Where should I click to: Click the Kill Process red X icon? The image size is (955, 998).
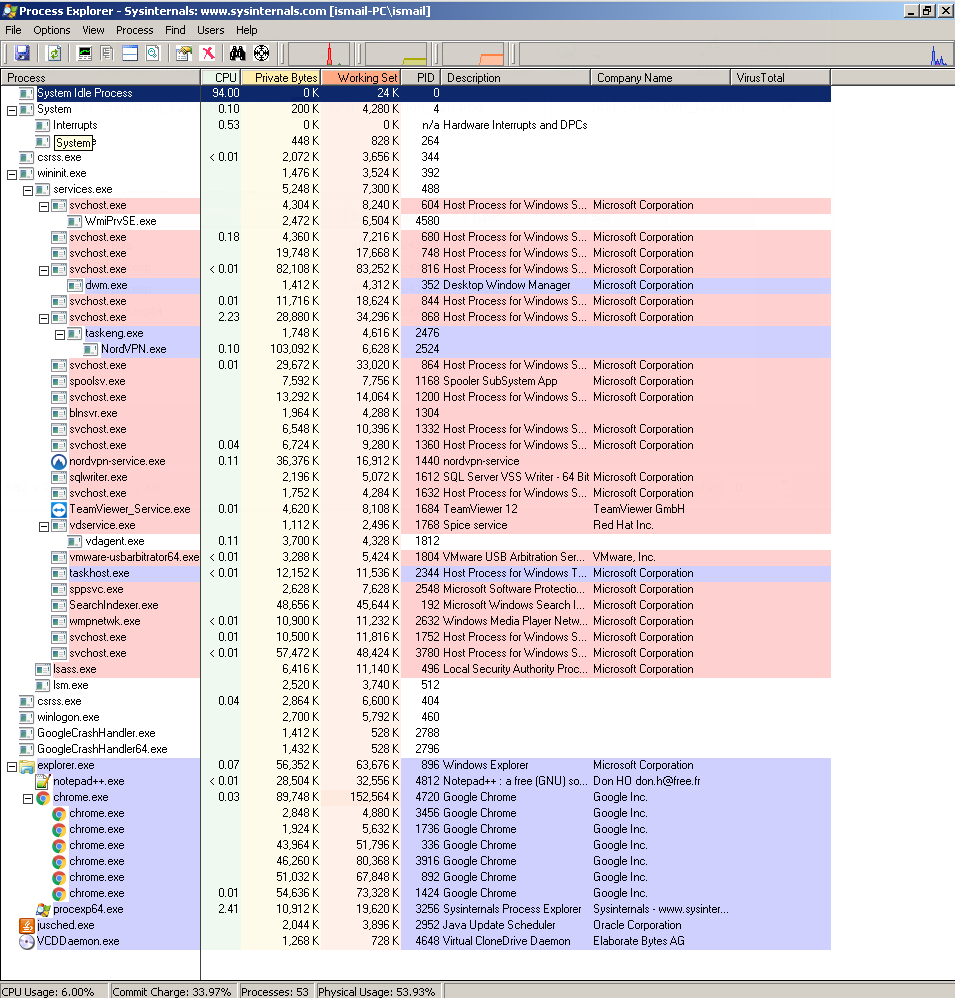208,53
